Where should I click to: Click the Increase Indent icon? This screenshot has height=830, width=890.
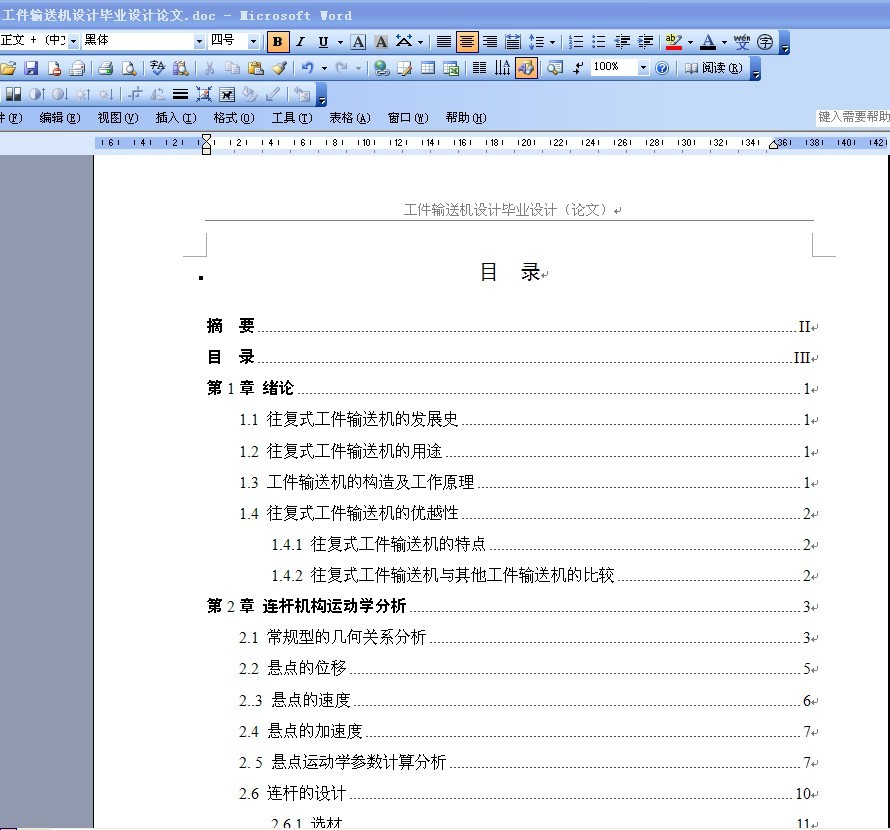click(x=645, y=41)
